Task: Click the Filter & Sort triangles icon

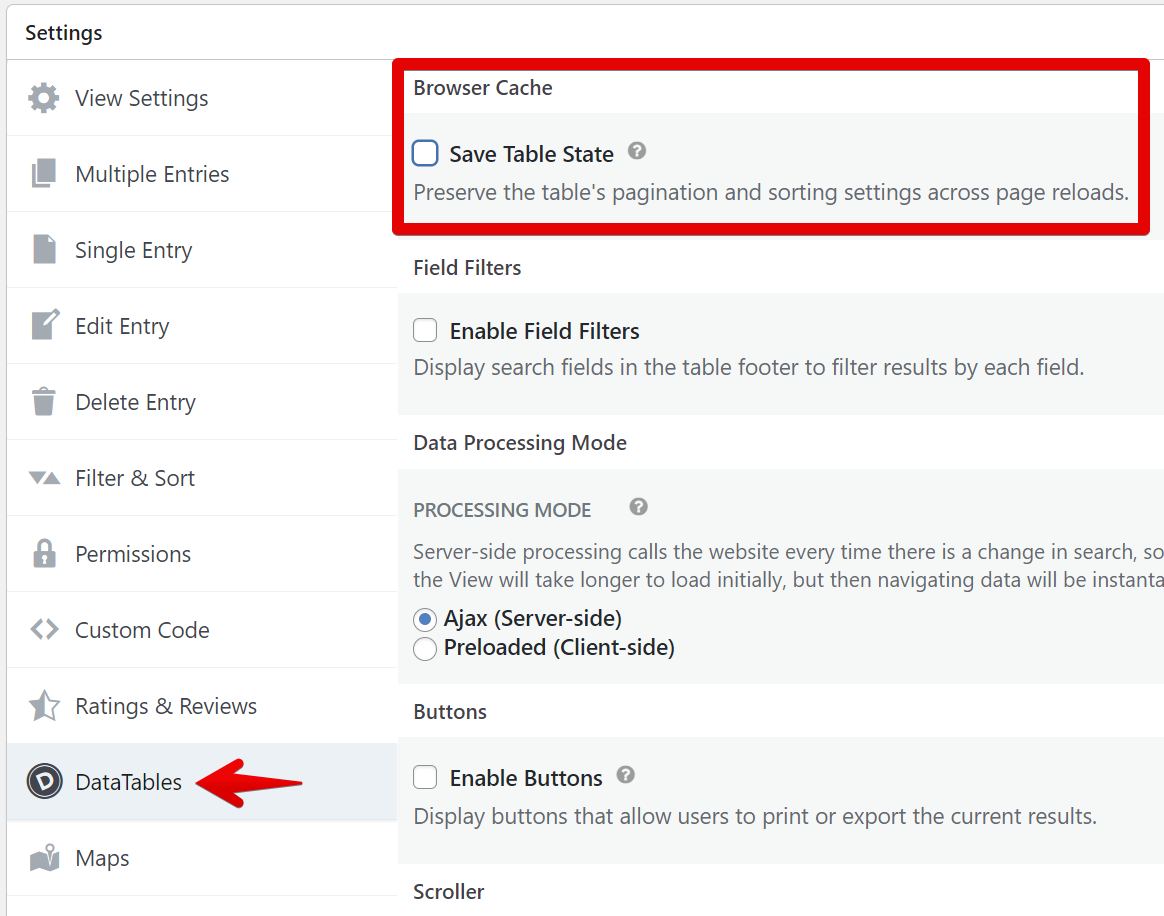Action: [x=44, y=478]
